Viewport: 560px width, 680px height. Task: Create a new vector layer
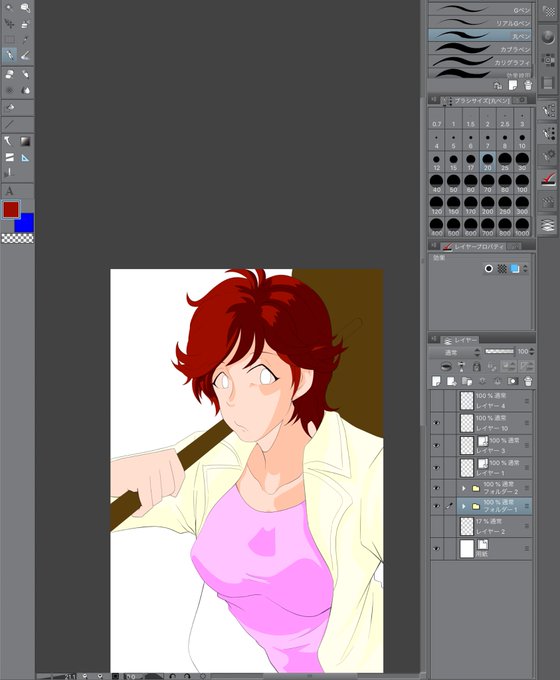452,381
